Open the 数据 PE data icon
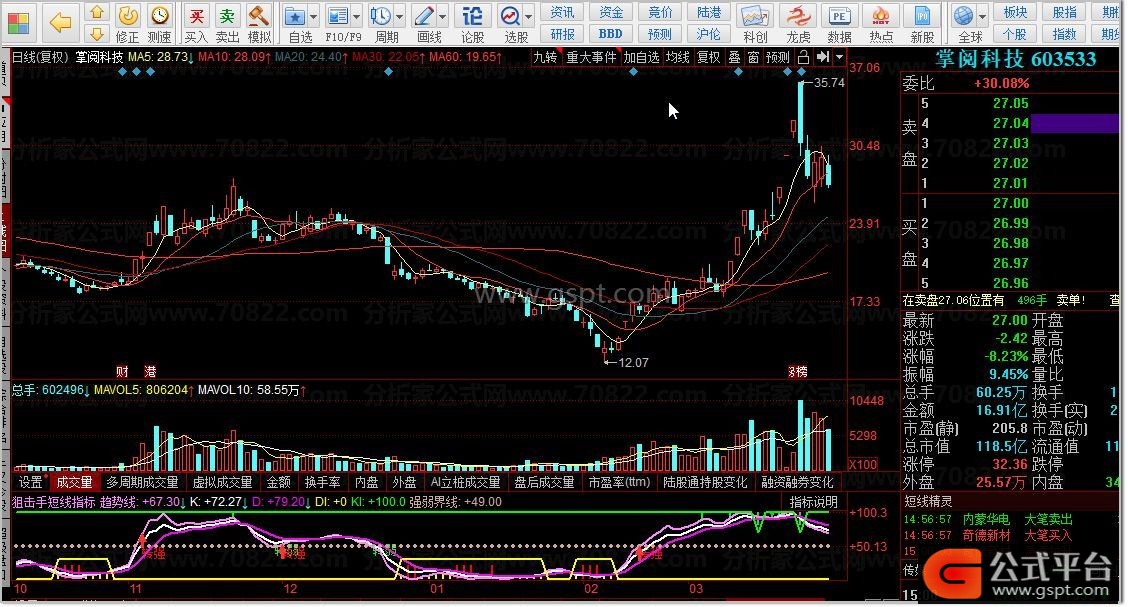The height and width of the screenshot is (607, 1128). tap(840, 23)
